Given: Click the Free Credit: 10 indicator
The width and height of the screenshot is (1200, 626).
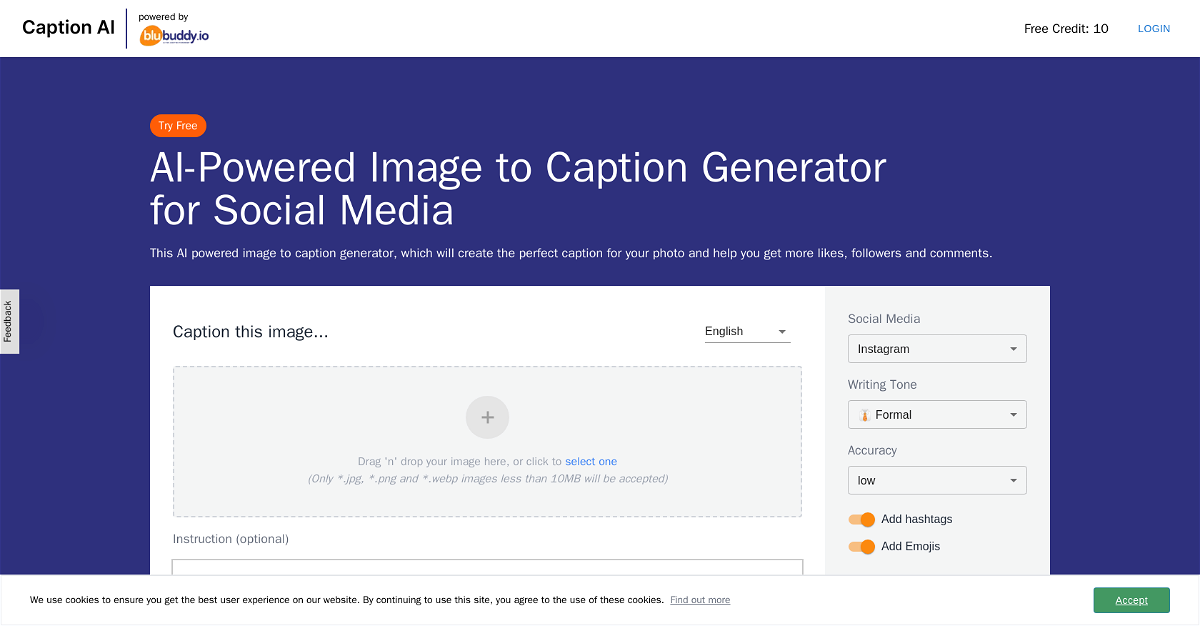Looking at the screenshot, I should click(x=1066, y=29).
